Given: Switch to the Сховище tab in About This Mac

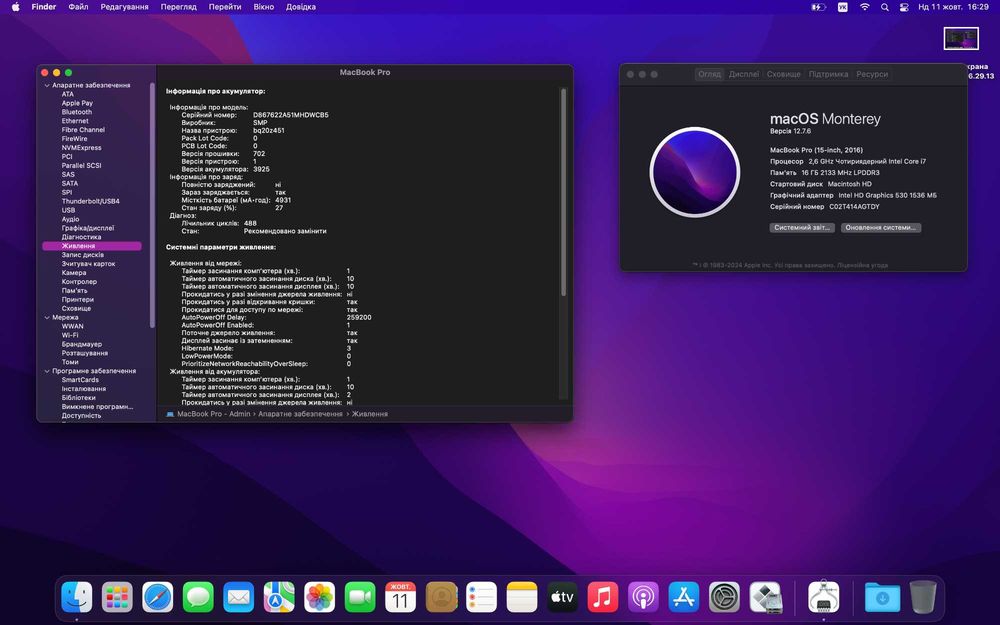Looking at the screenshot, I should (783, 74).
